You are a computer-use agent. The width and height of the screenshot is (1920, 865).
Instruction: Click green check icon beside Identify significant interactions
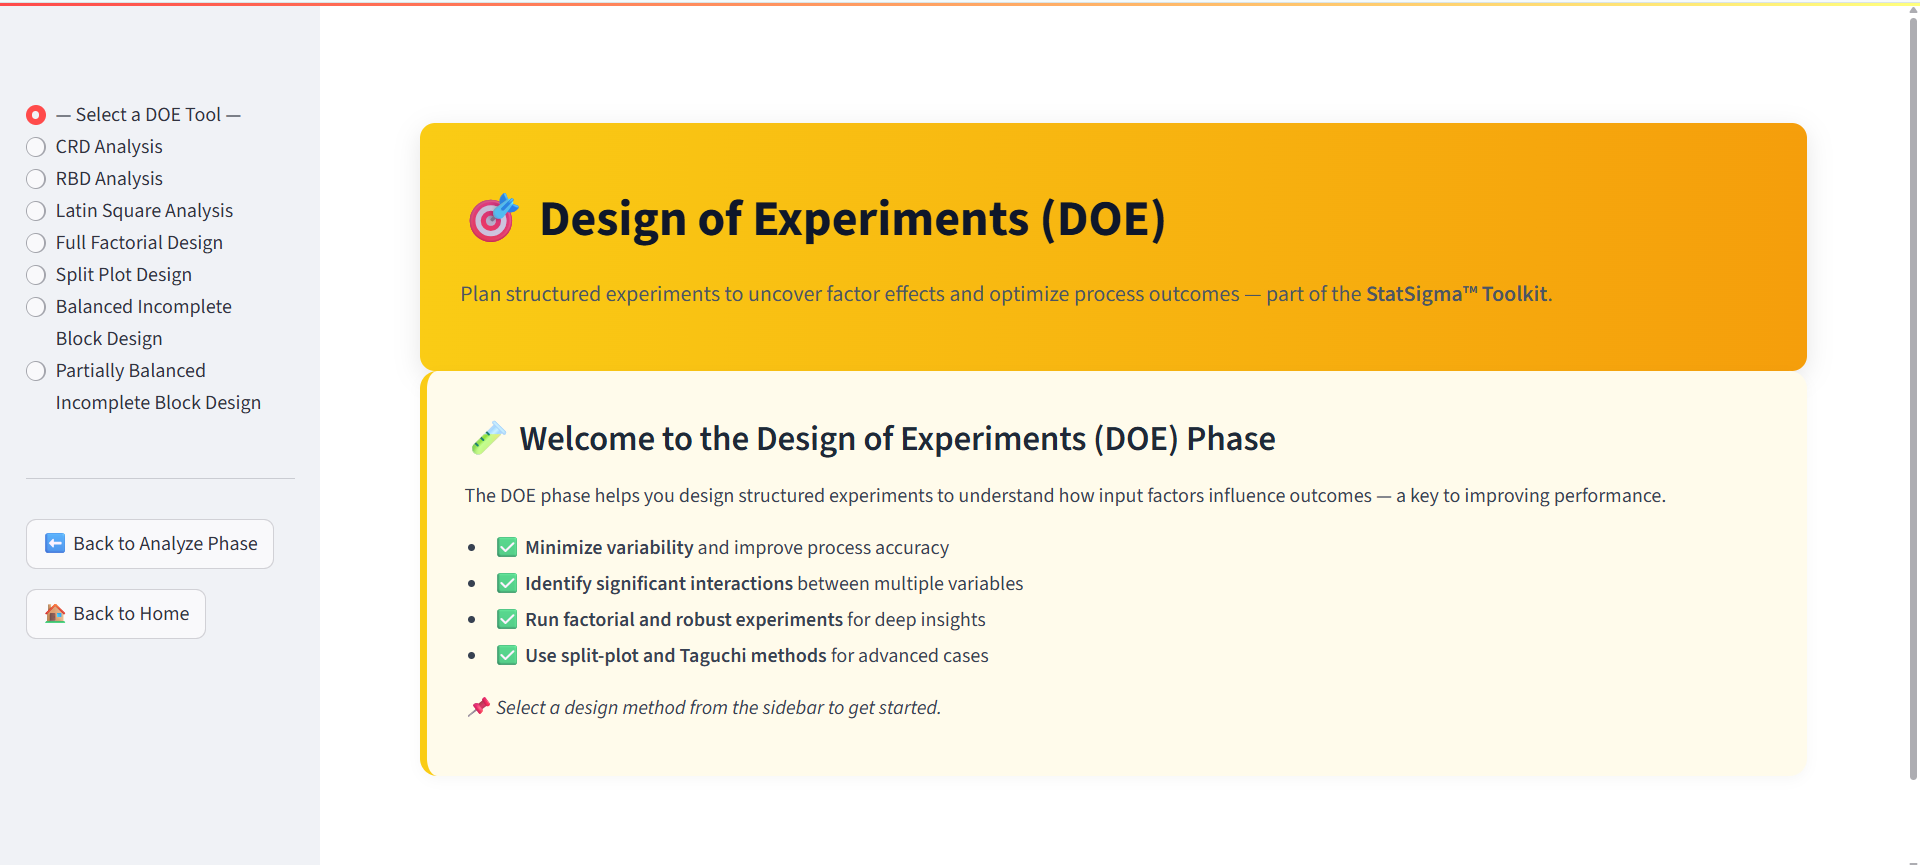[507, 583]
